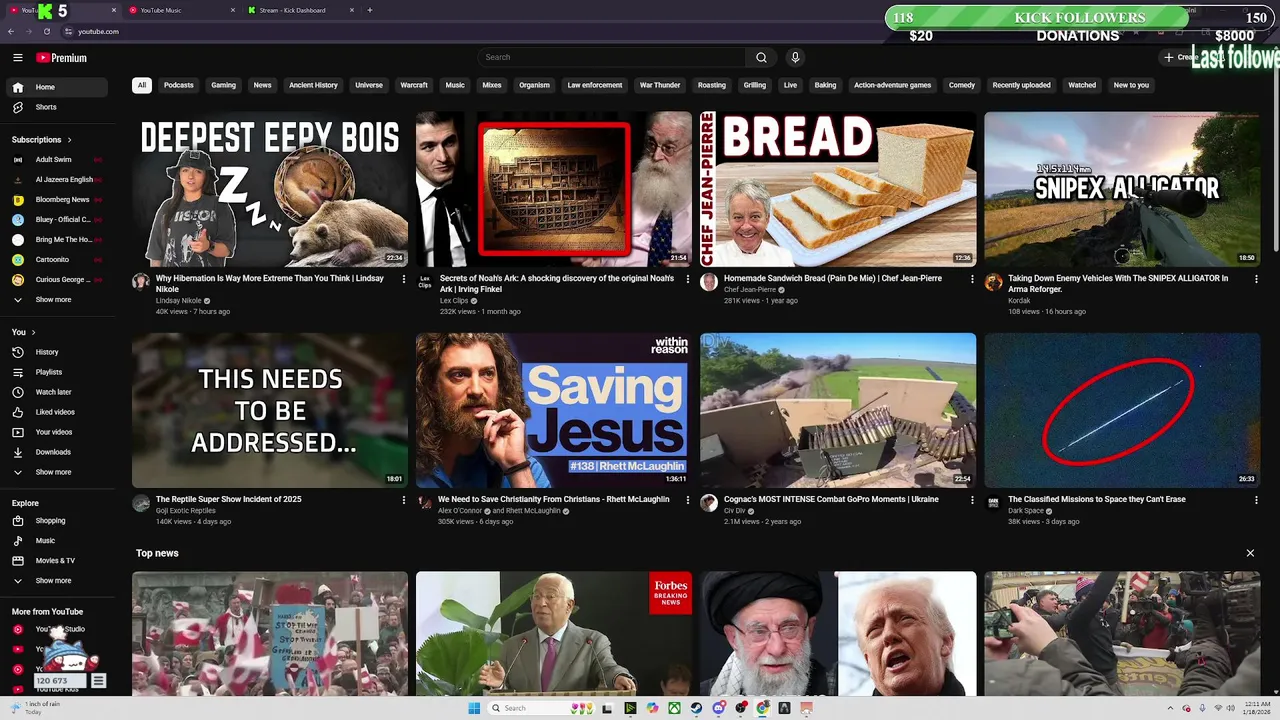Select the Ancient History filter chip

(313, 85)
